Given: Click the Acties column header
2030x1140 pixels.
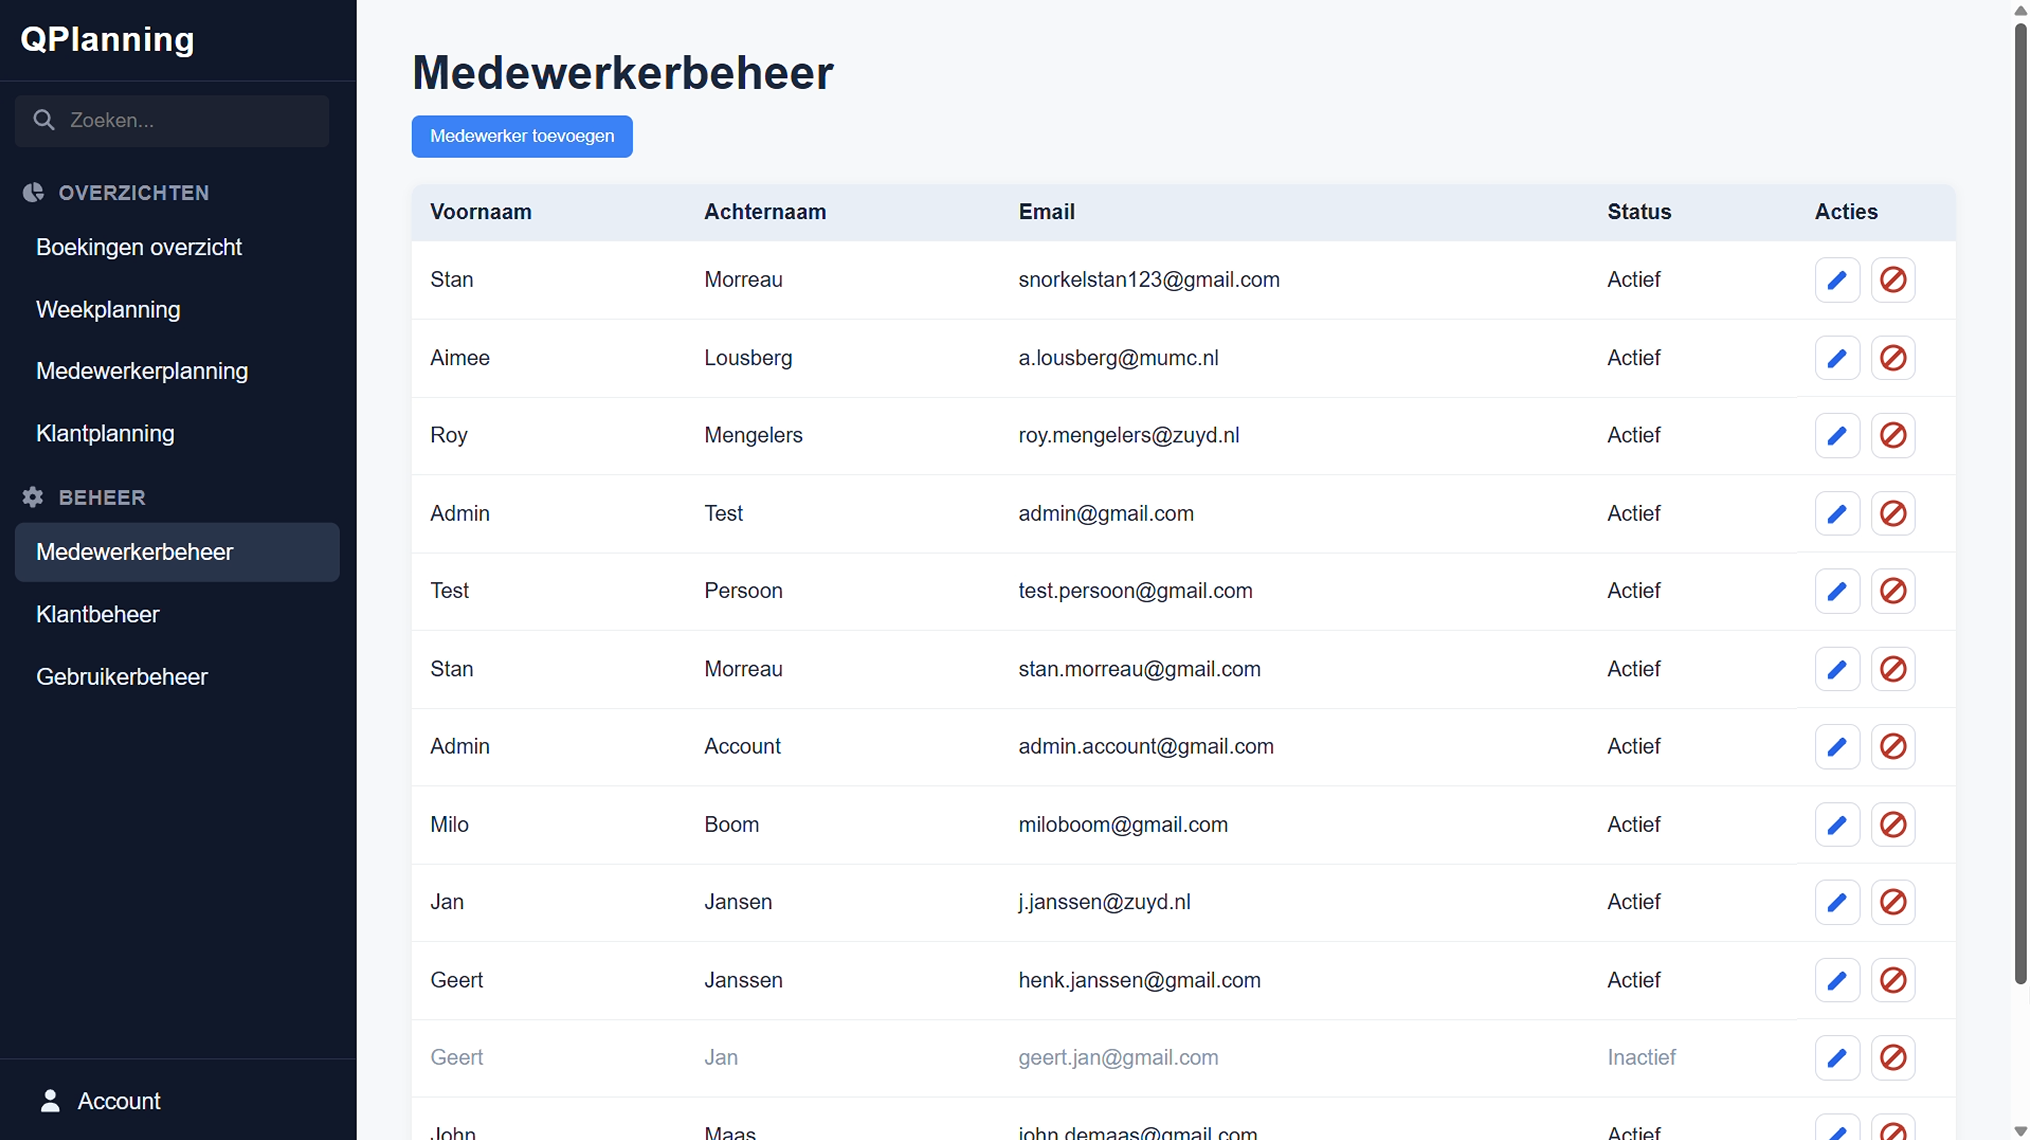Looking at the screenshot, I should (1846, 212).
